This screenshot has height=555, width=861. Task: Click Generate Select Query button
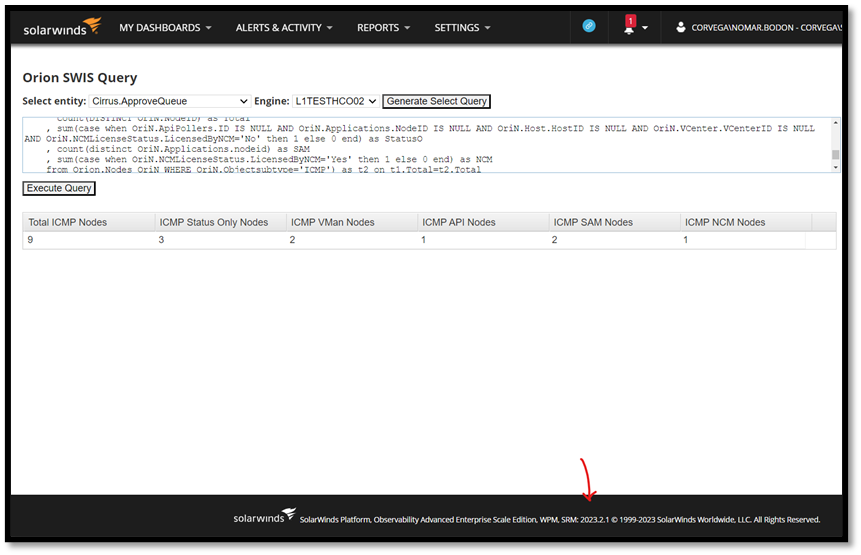click(x=437, y=101)
